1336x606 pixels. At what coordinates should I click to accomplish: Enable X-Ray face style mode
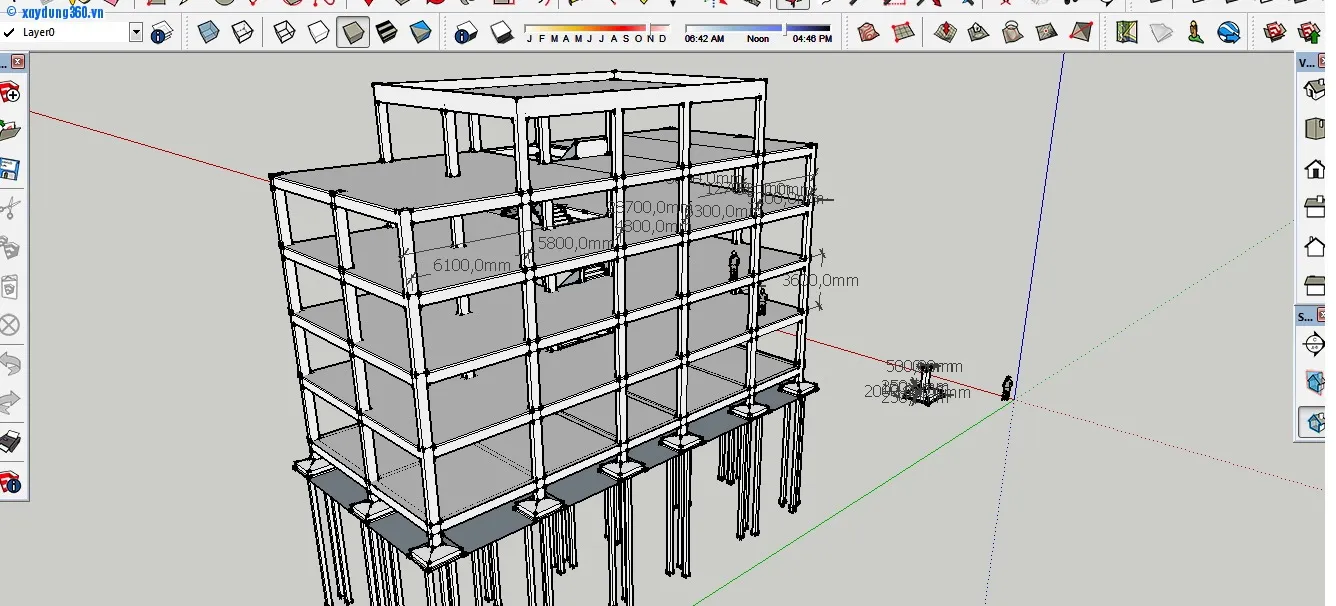click(x=210, y=33)
